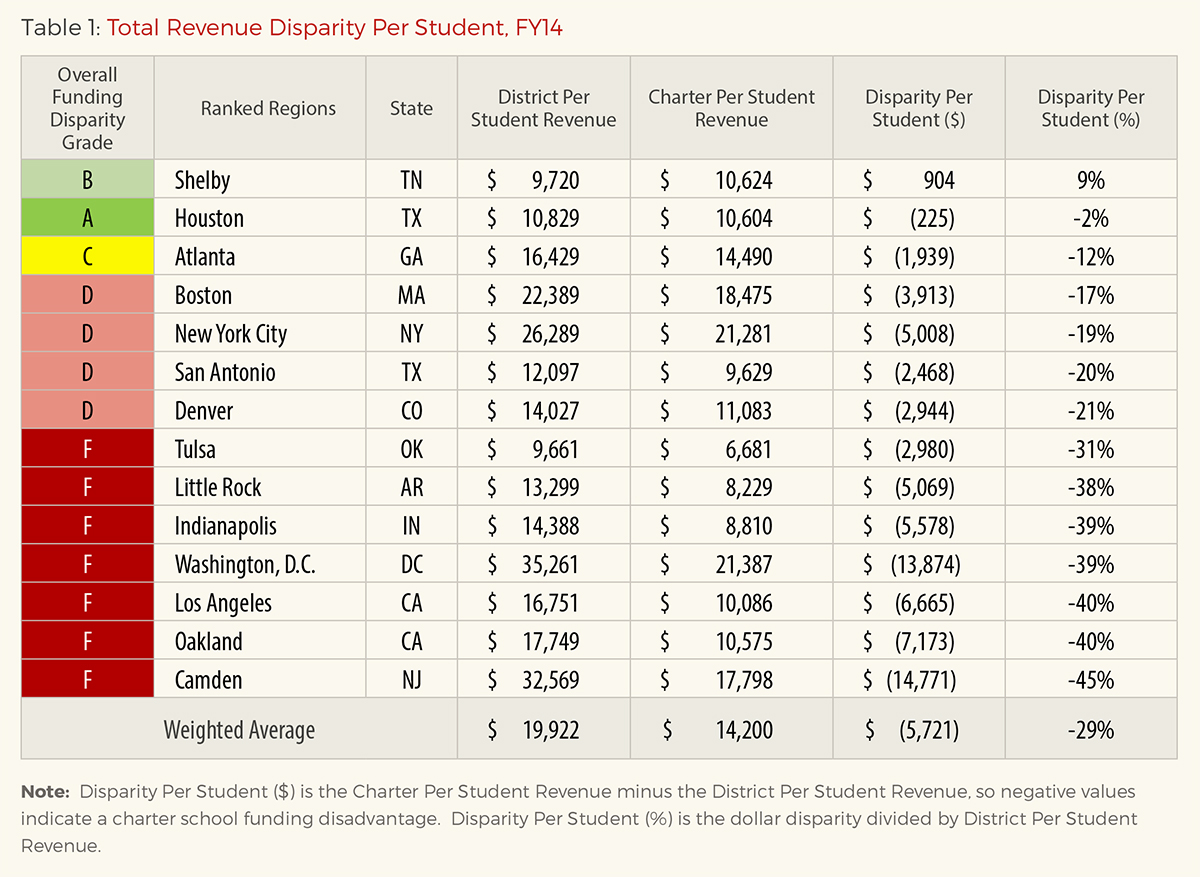Click the light green grade B cell
1200x877 pixels.
click(88, 180)
